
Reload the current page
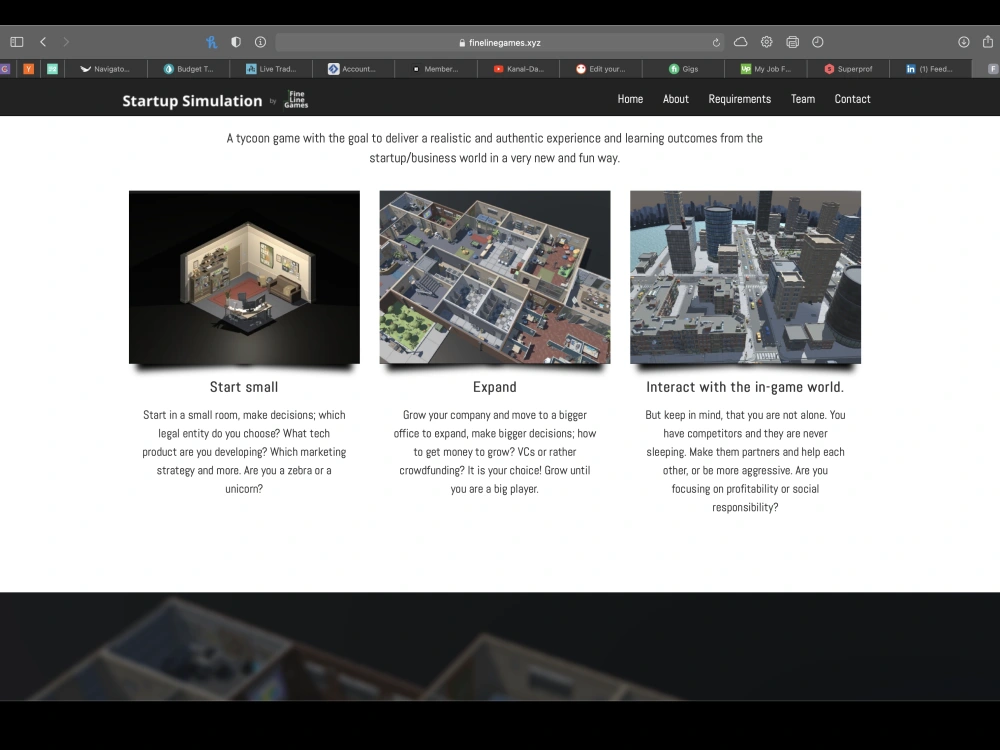pyautogui.click(x=716, y=43)
